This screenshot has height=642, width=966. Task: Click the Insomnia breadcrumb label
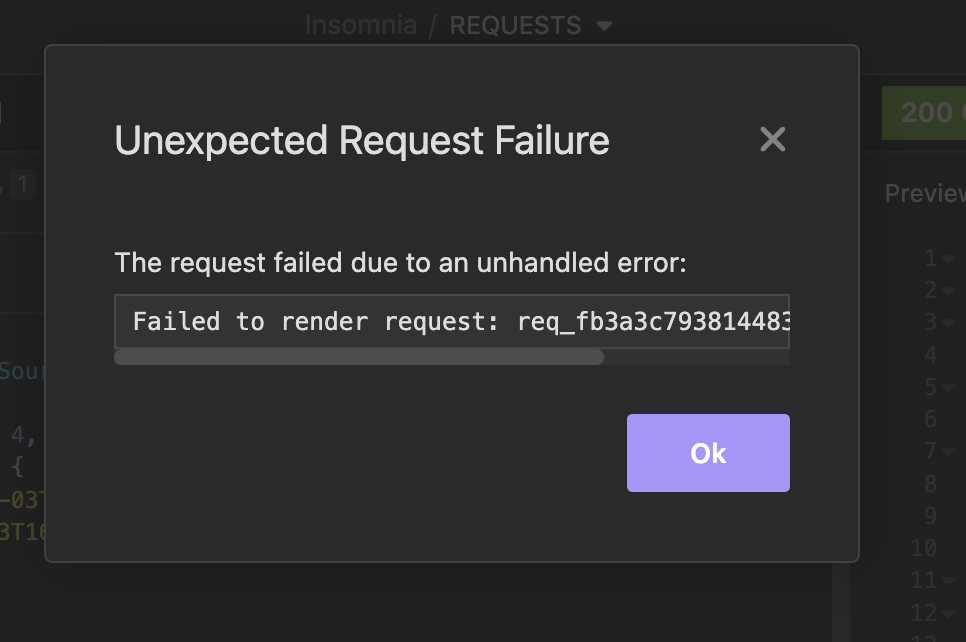click(x=360, y=25)
